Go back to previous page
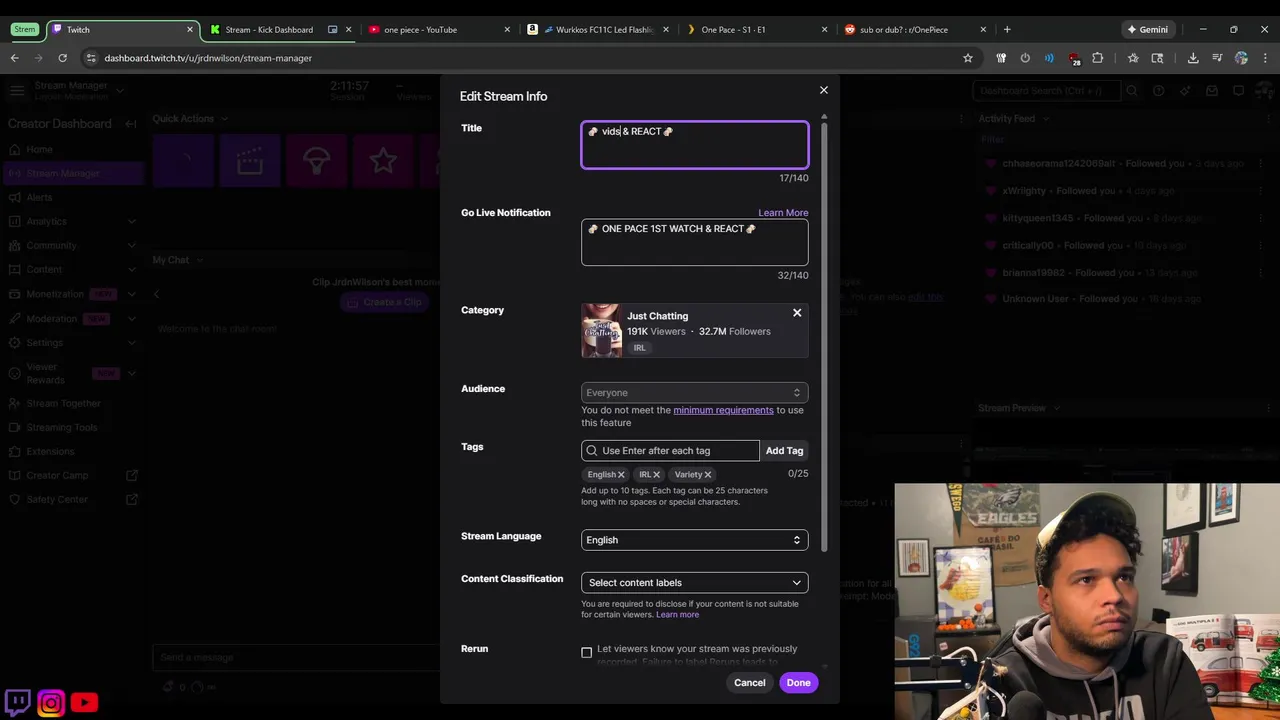The width and height of the screenshot is (1280, 720). (14, 58)
